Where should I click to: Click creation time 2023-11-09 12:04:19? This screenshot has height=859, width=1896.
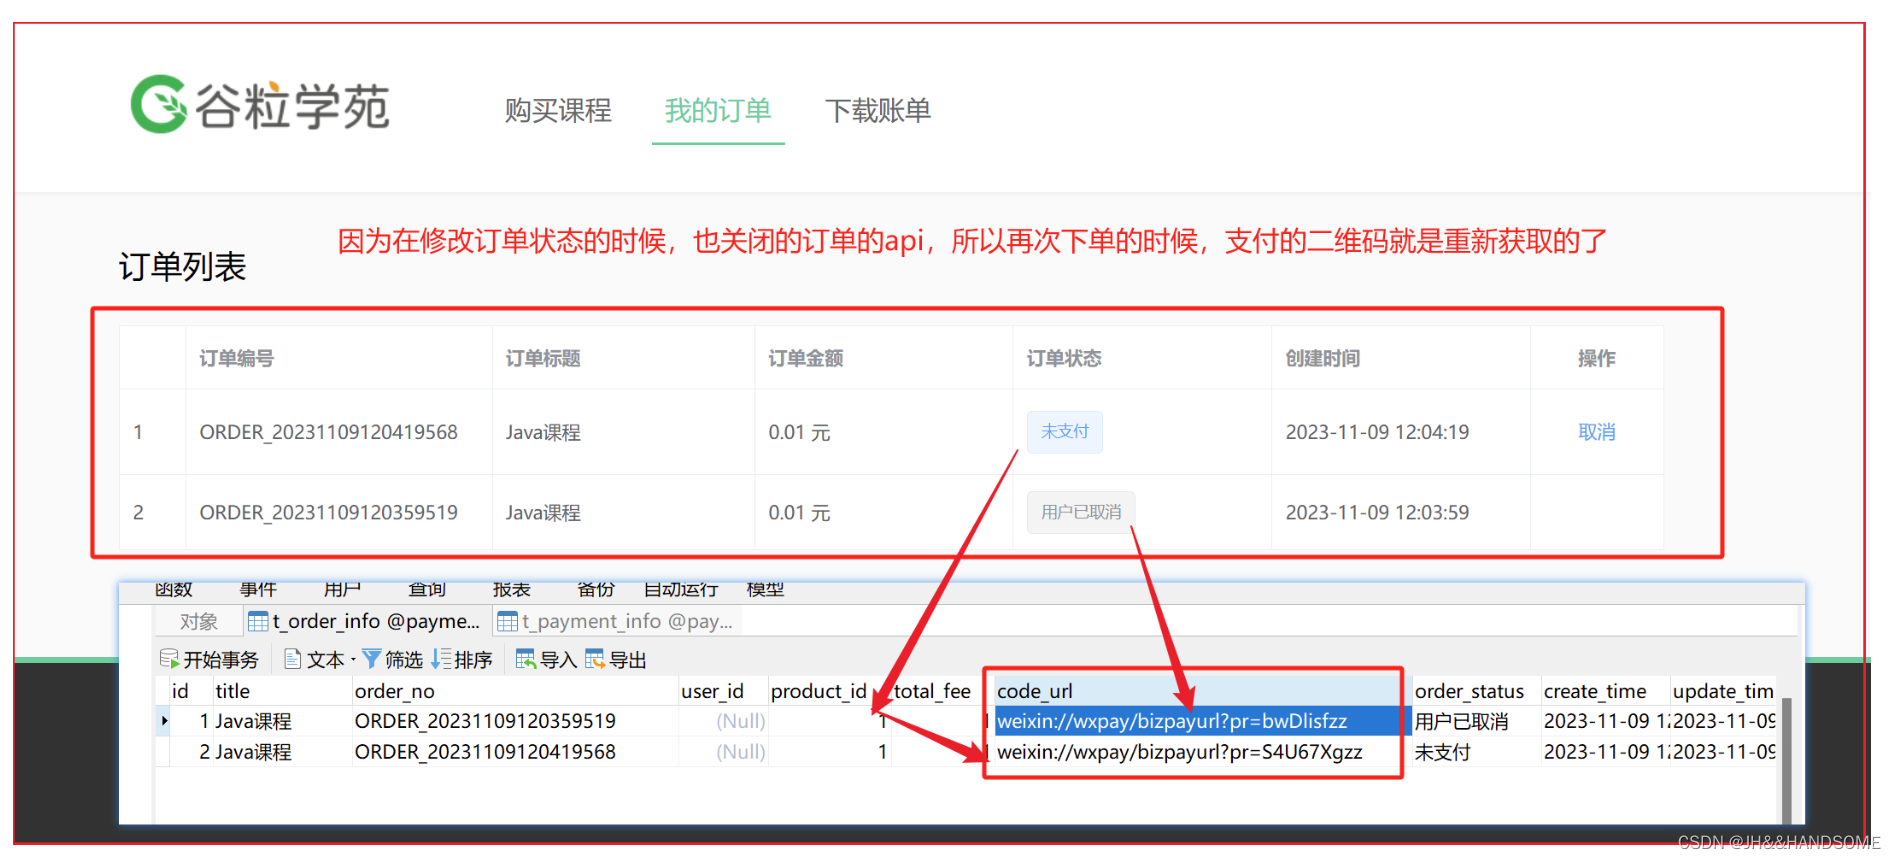coord(1377,432)
